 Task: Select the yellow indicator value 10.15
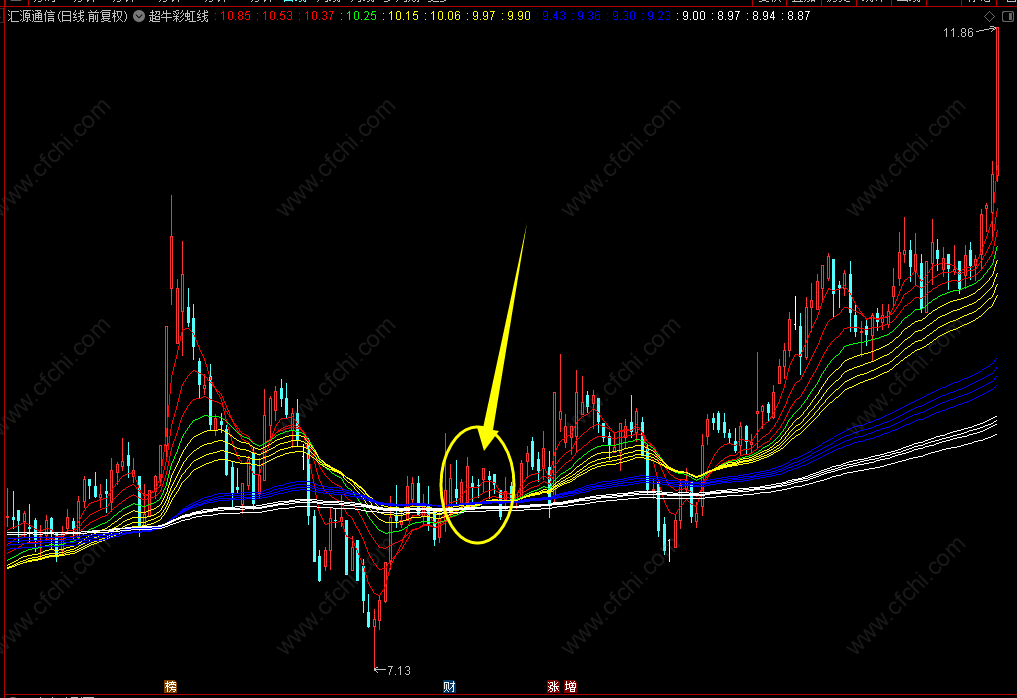point(403,16)
